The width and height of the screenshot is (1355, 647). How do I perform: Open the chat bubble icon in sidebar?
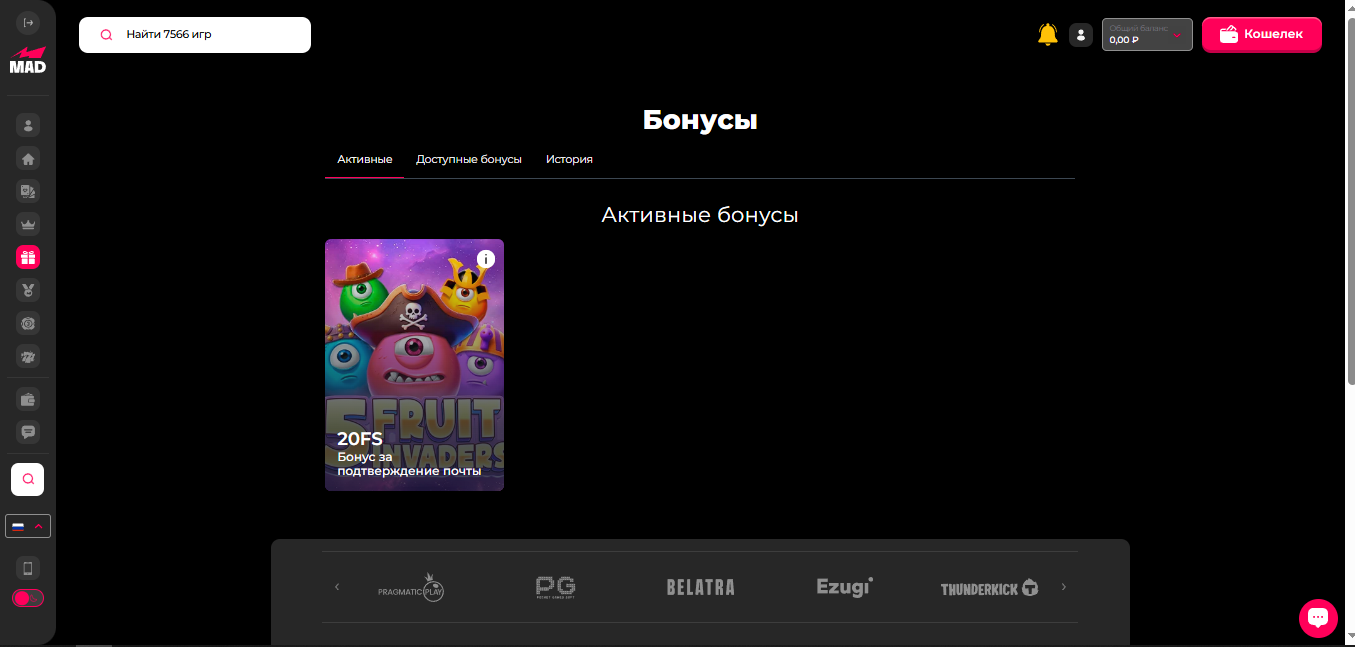tap(28, 432)
